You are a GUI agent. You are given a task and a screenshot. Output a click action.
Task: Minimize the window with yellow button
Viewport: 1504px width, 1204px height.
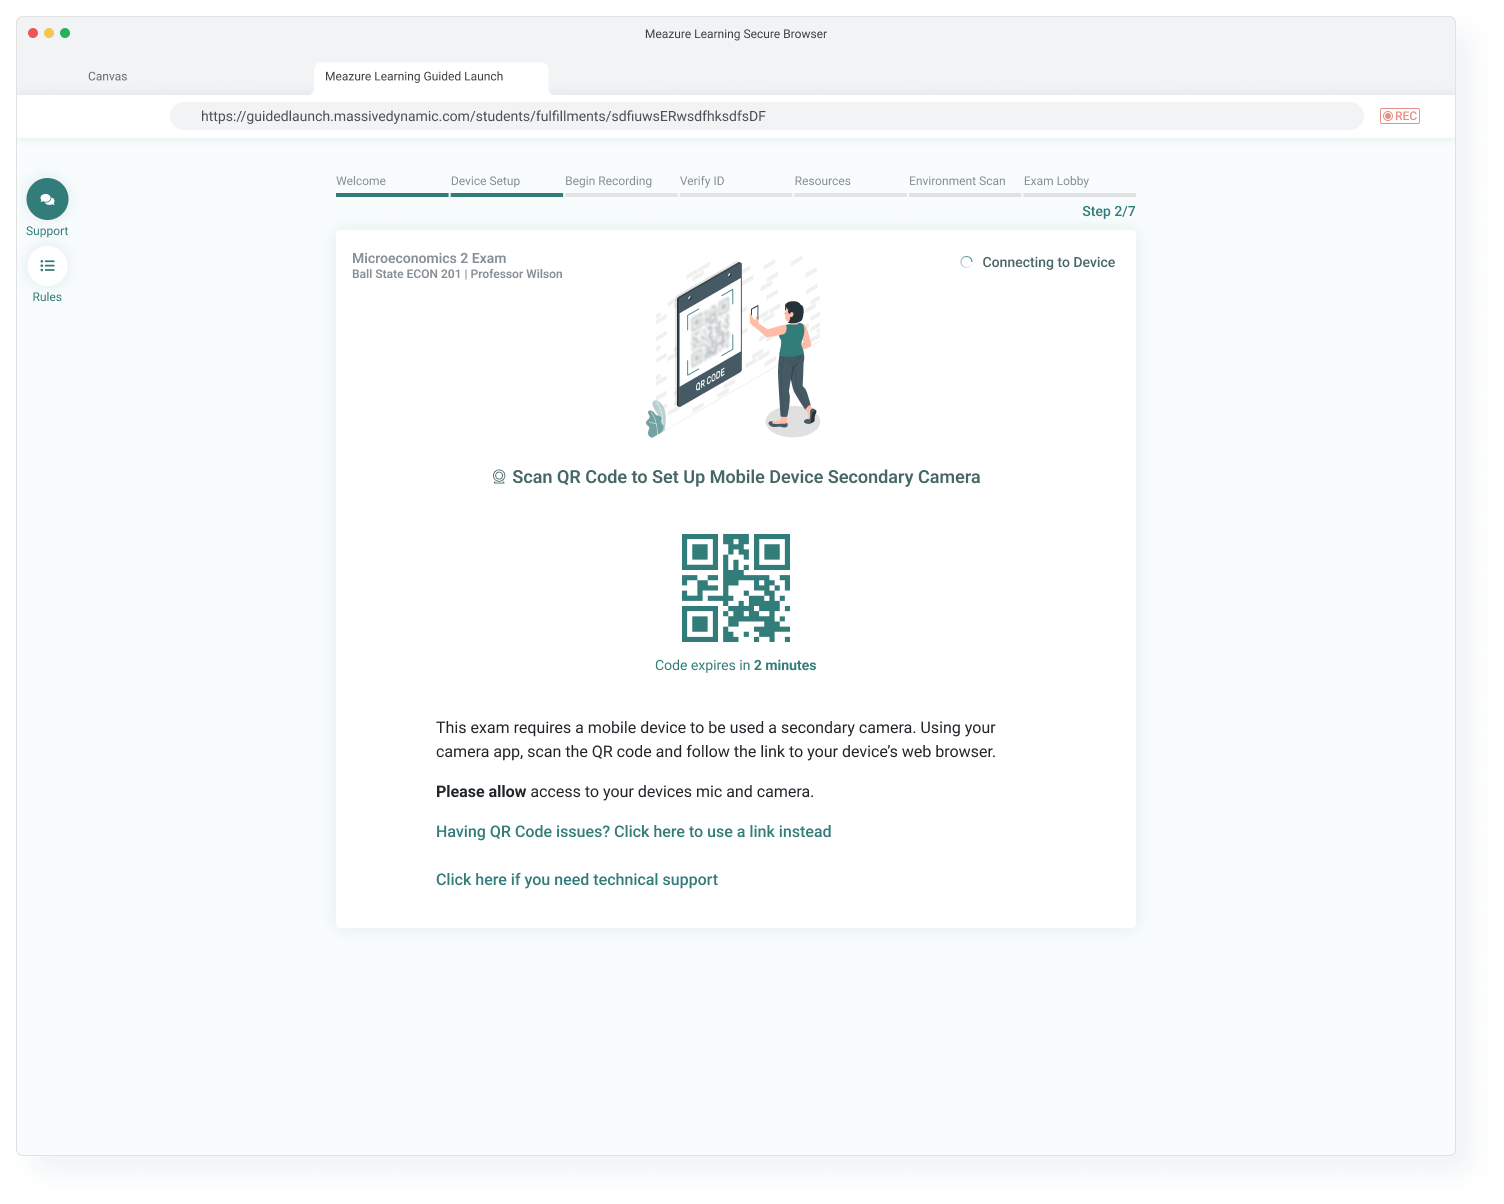pos(49,33)
